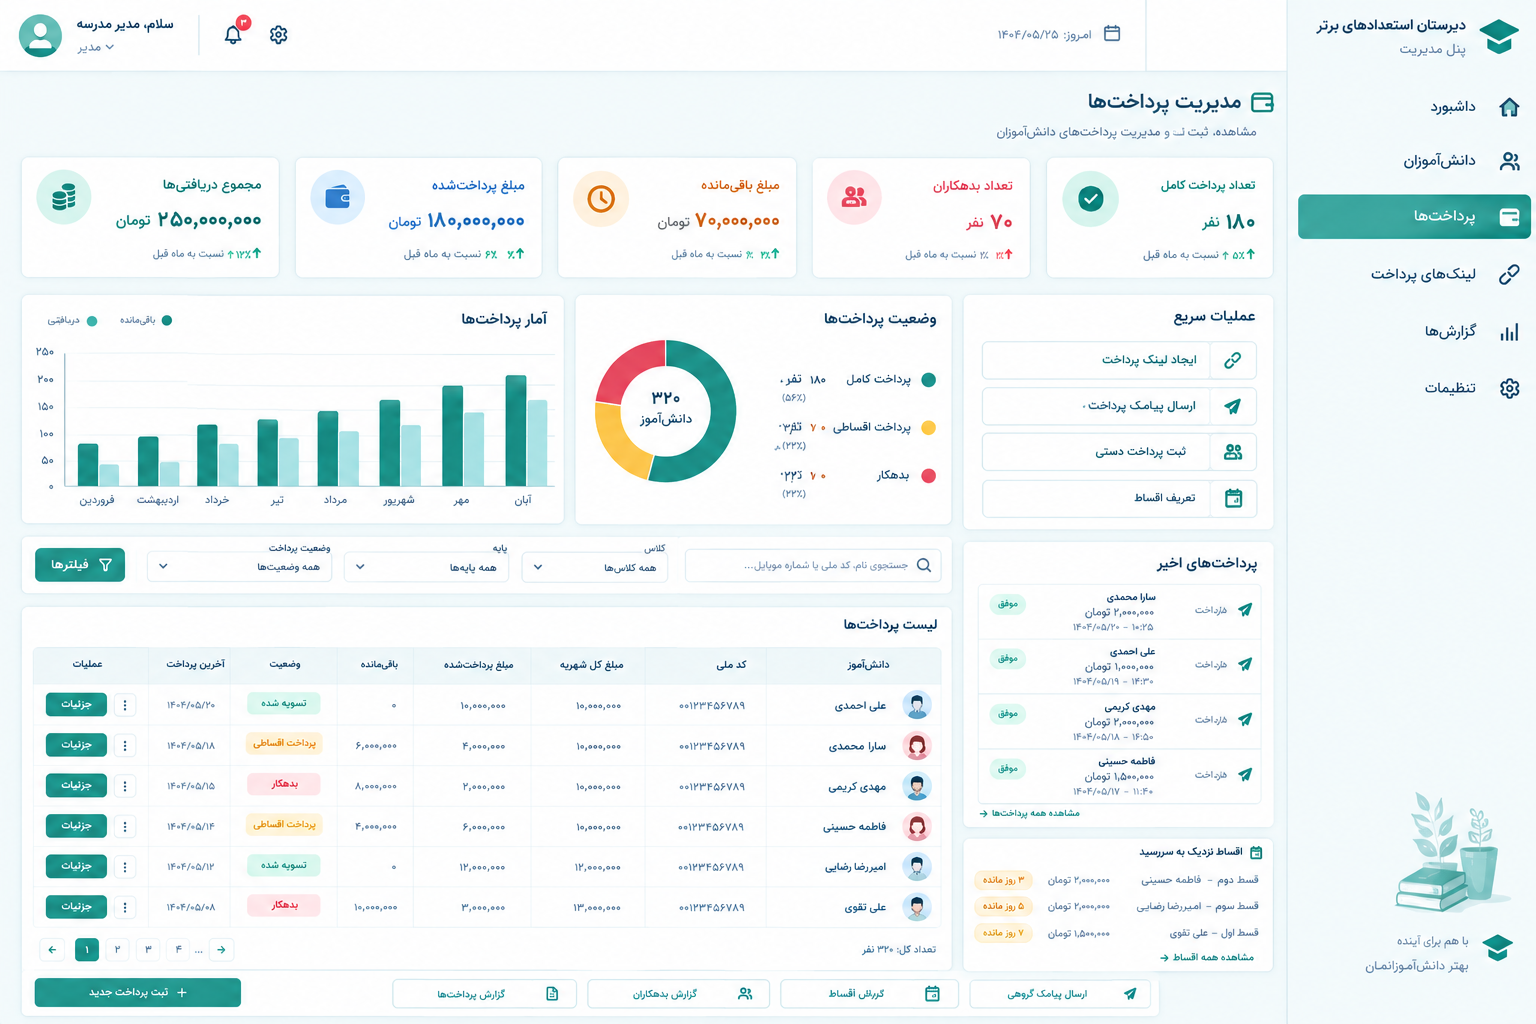Open the three-dot menu for علی تقوی

[125, 907]
